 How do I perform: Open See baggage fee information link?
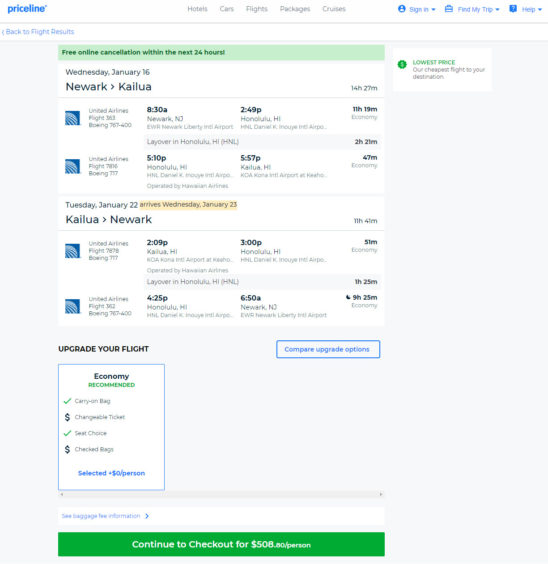pos(101,516)
